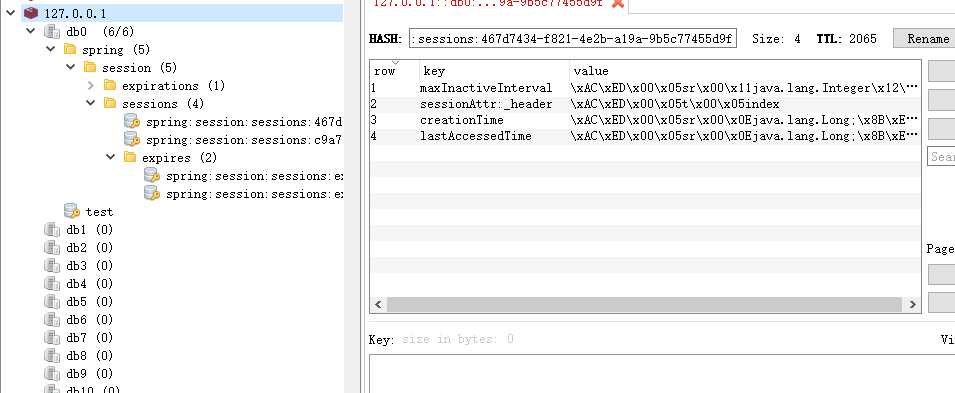Click the HASH key name field
955x393 pixels.
[573, 38]
